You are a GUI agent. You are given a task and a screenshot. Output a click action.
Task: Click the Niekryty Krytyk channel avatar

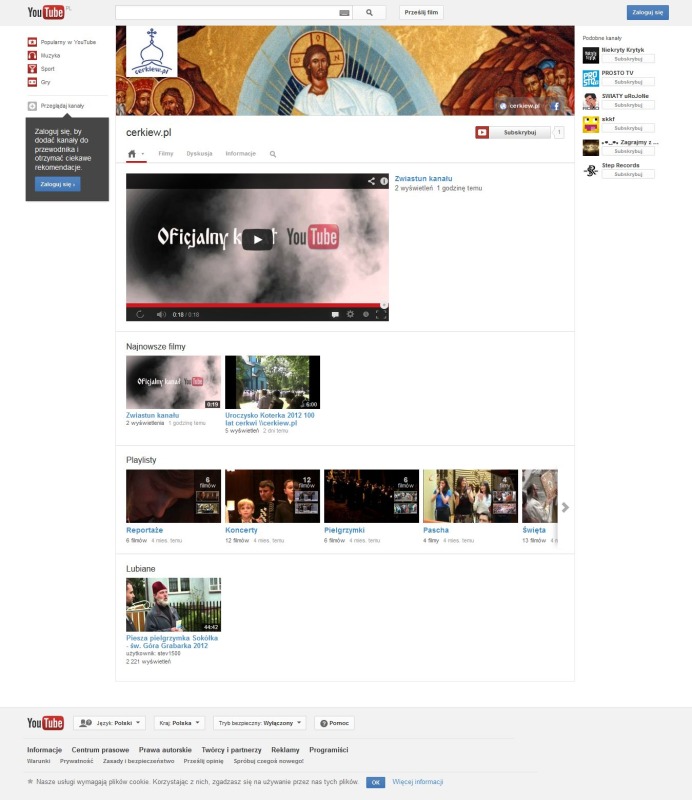[x=590, y=55]
